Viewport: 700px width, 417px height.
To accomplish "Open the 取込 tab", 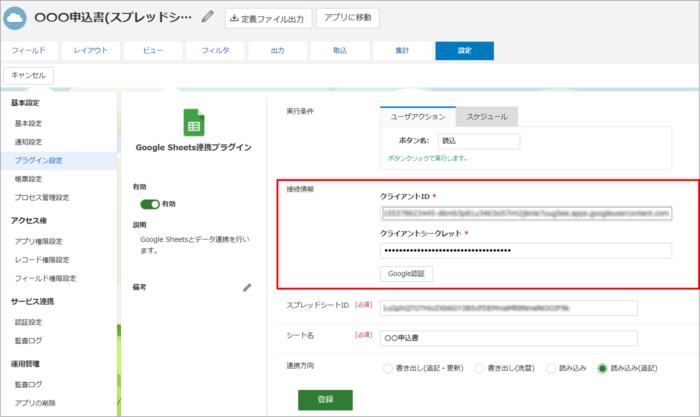I will click(340, 50).
